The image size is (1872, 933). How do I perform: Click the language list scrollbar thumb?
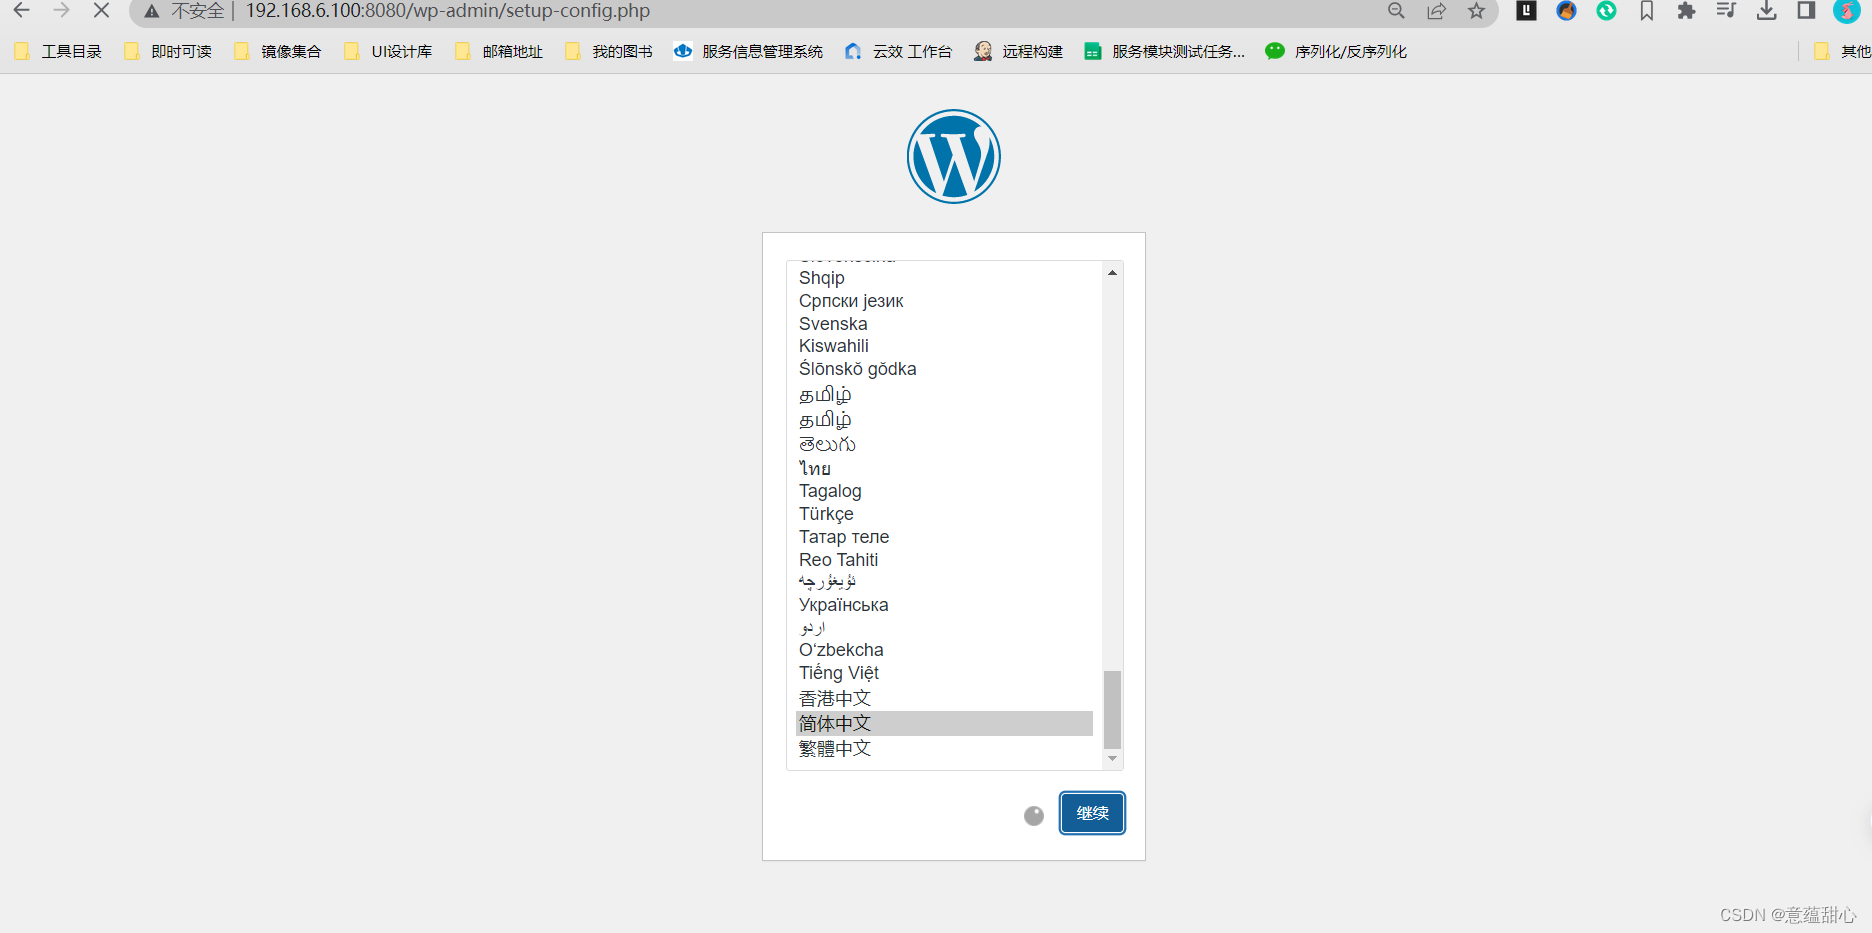[x=1112, y=710]
